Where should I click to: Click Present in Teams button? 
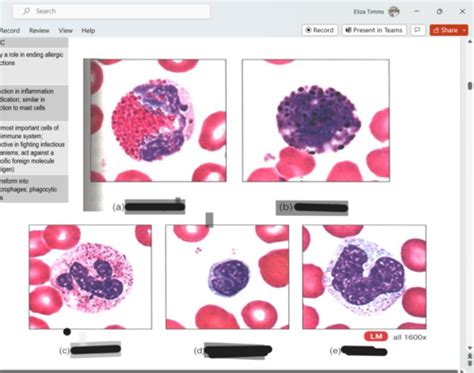(374, 30)
